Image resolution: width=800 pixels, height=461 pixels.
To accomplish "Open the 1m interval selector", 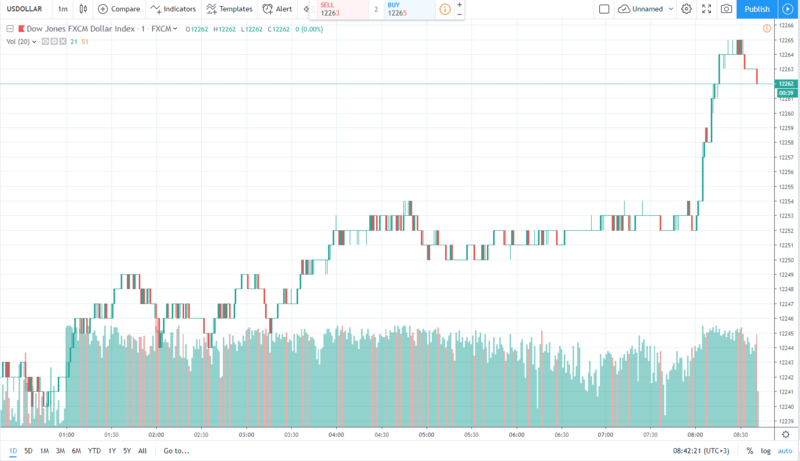I will (62, 9).
